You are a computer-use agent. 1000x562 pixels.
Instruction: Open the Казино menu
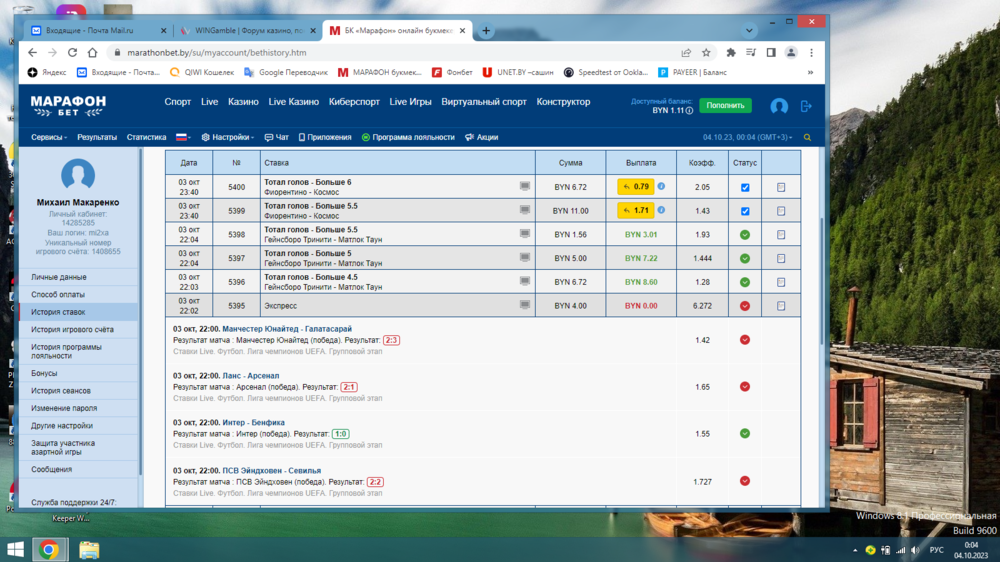243,102
